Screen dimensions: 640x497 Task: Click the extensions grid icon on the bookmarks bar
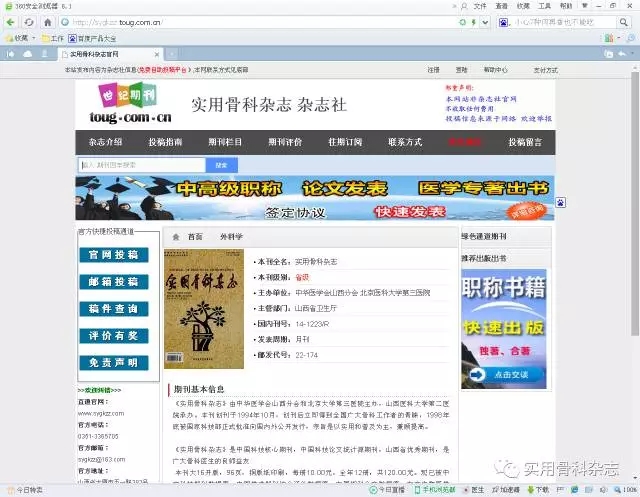point(609,38)
